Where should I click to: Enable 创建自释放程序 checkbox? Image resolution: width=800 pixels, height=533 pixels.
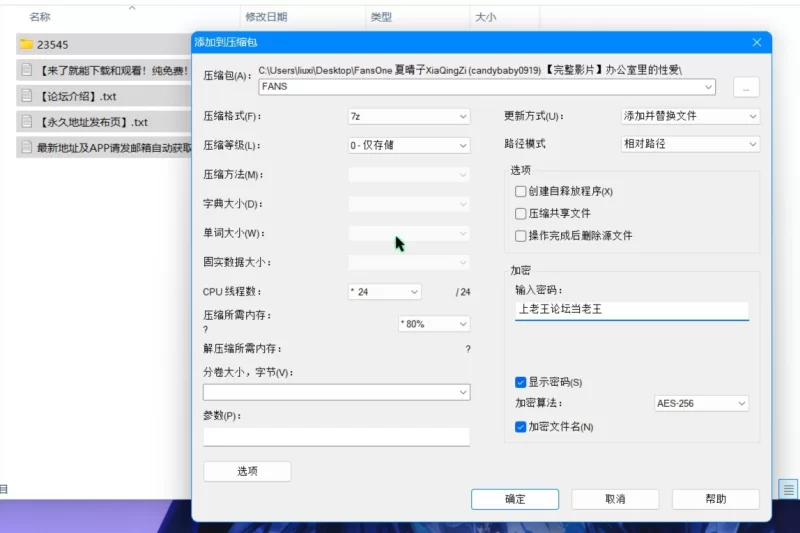click(x=520, y=191)
